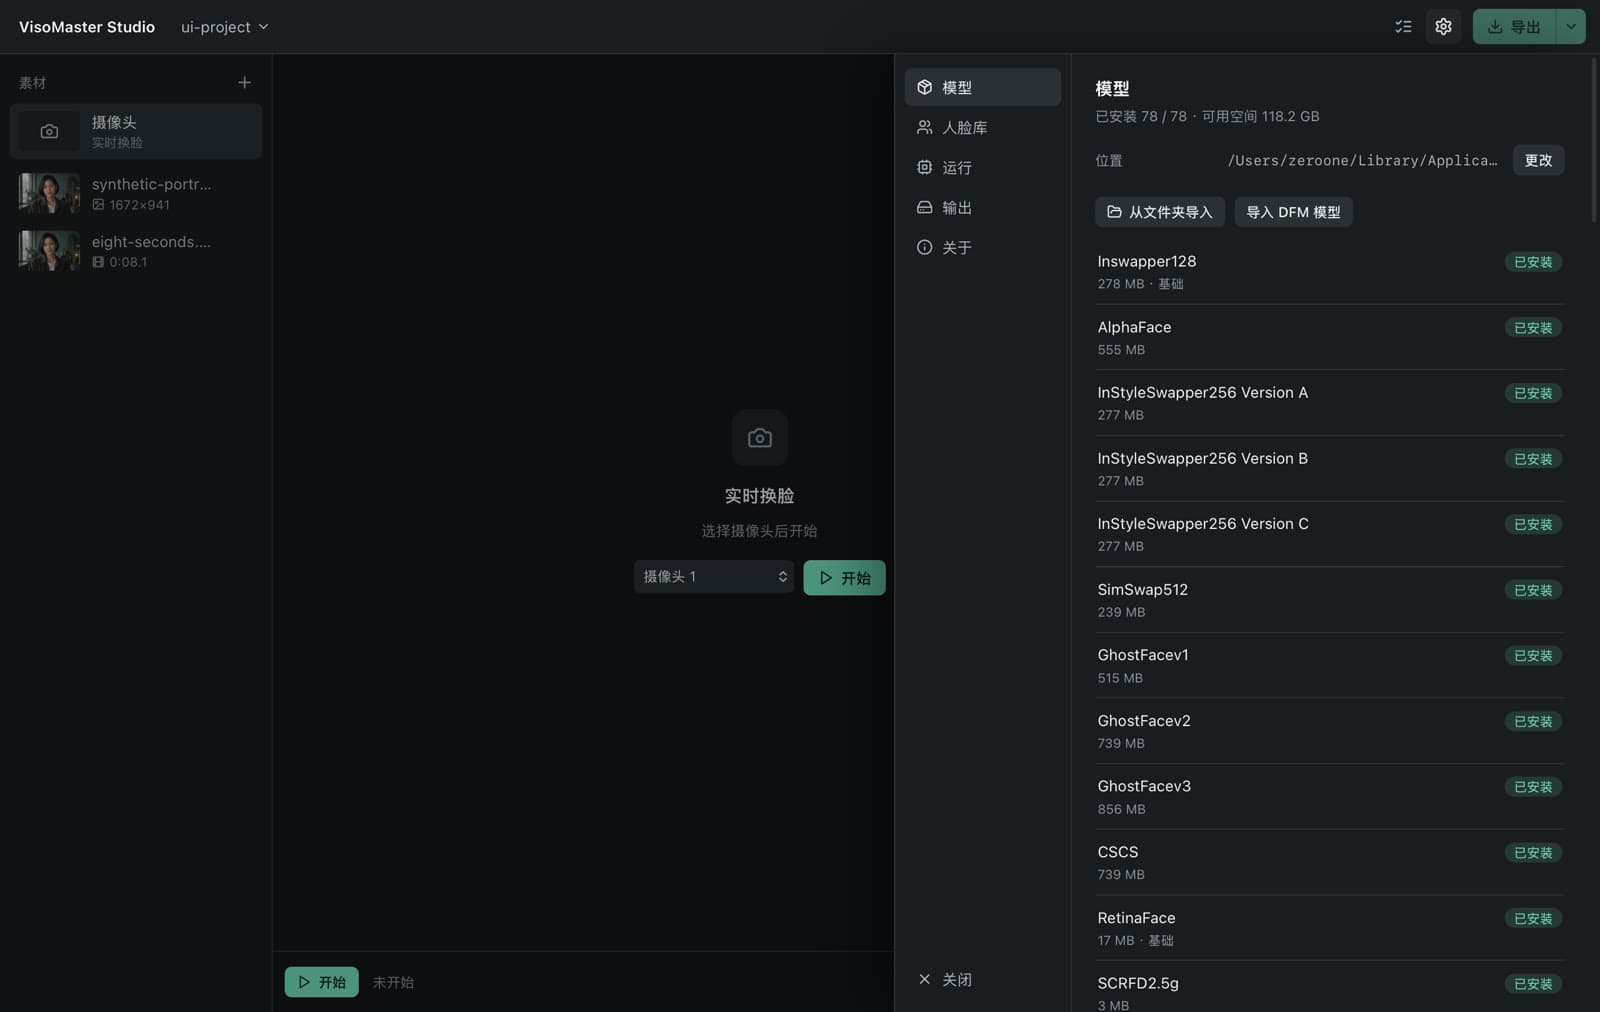
Task: Click the 导出 export button
Action: (x=1515, y=27)
